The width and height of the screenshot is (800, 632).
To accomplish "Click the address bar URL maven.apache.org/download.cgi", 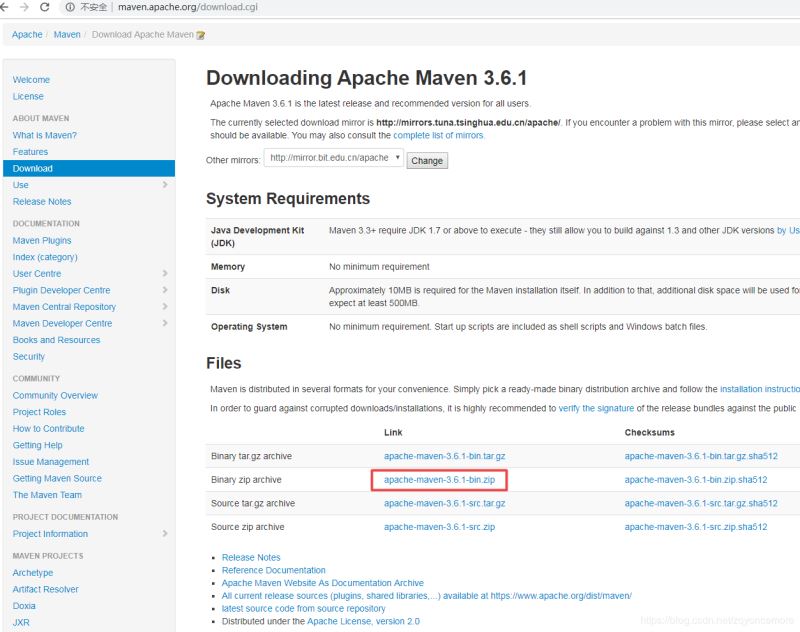I will tap(188, 7).
